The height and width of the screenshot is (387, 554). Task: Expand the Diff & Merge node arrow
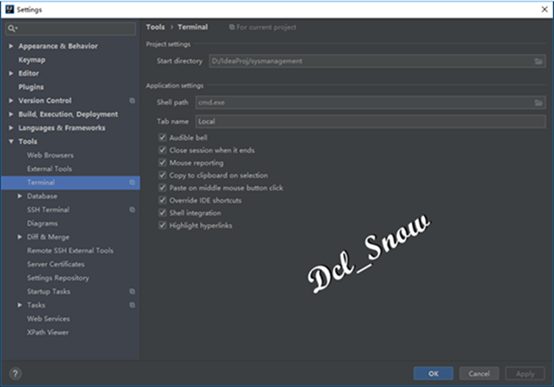tap(20, 237)
